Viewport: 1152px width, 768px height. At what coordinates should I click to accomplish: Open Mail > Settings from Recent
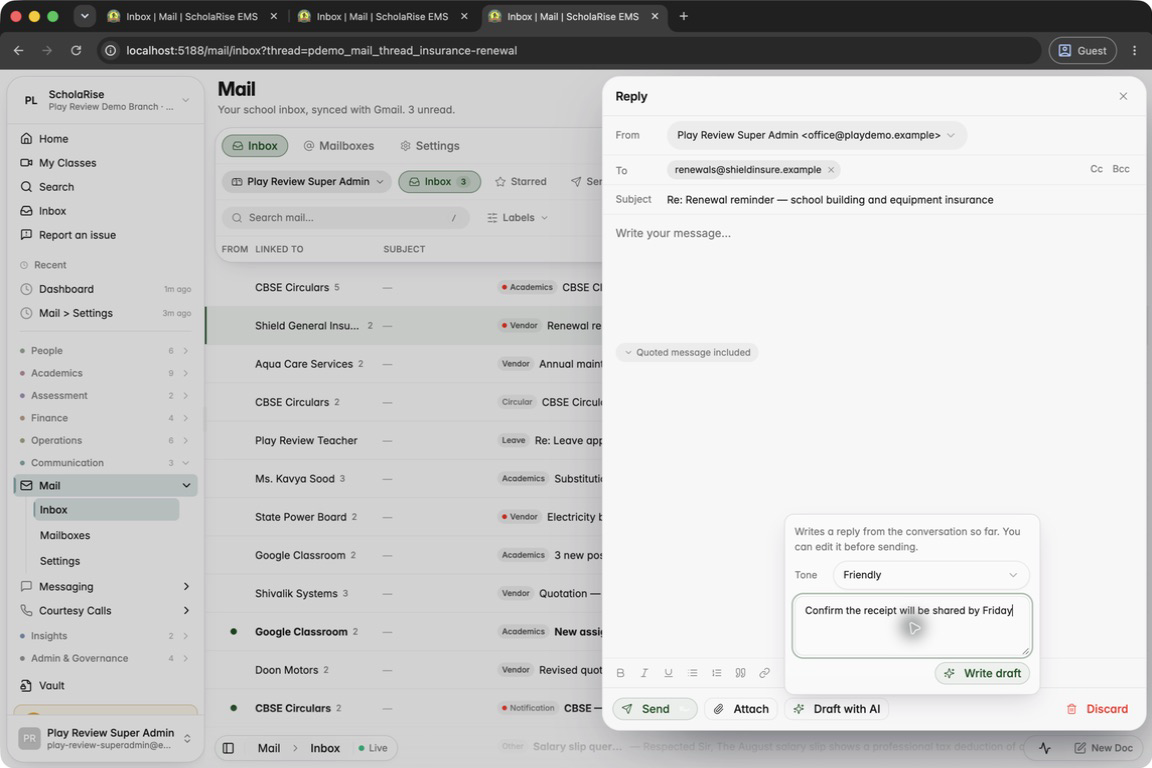click(x=105, y=313)
